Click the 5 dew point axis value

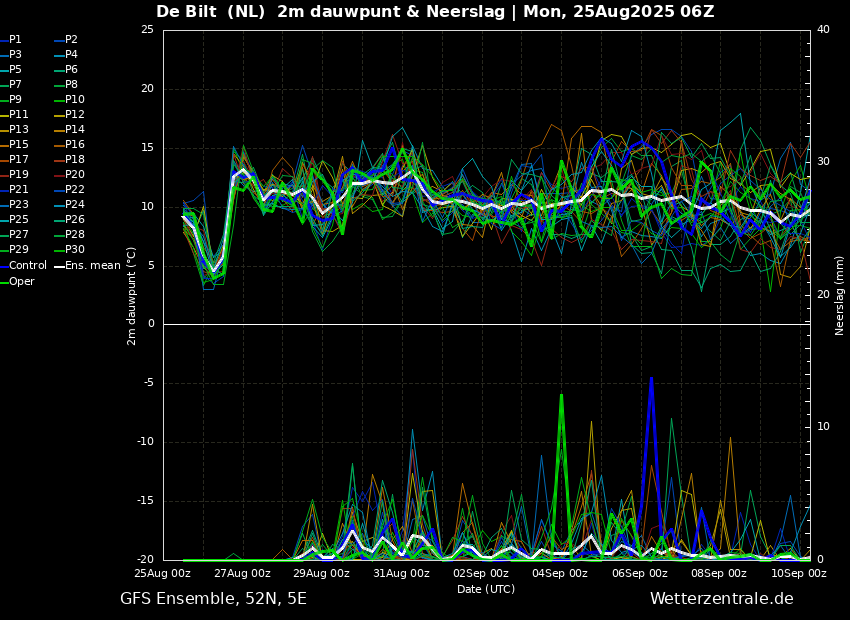(x=151, y=266)
